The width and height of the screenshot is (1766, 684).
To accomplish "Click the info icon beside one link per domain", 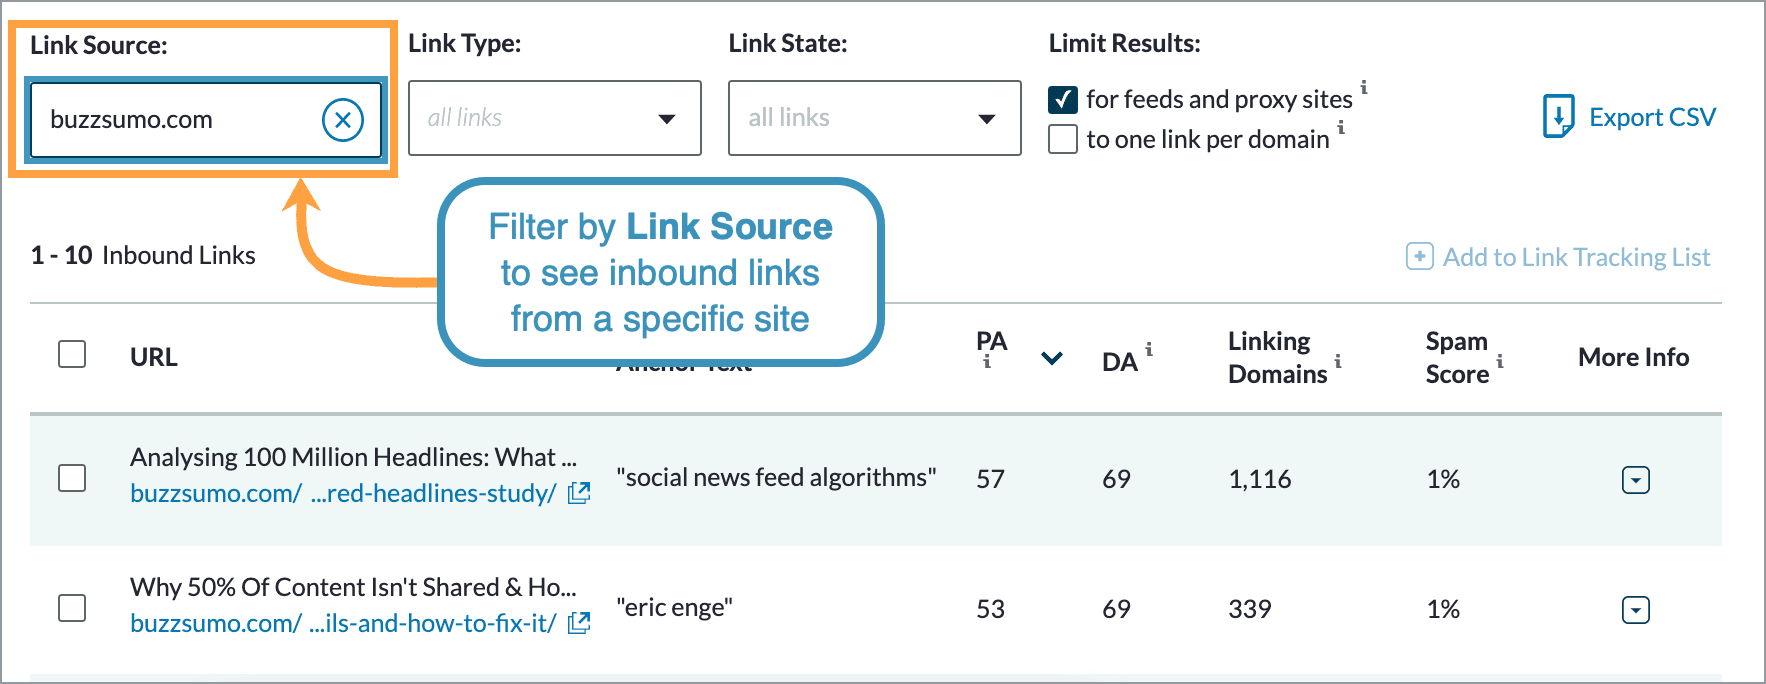I will (x=1341, y=128).
